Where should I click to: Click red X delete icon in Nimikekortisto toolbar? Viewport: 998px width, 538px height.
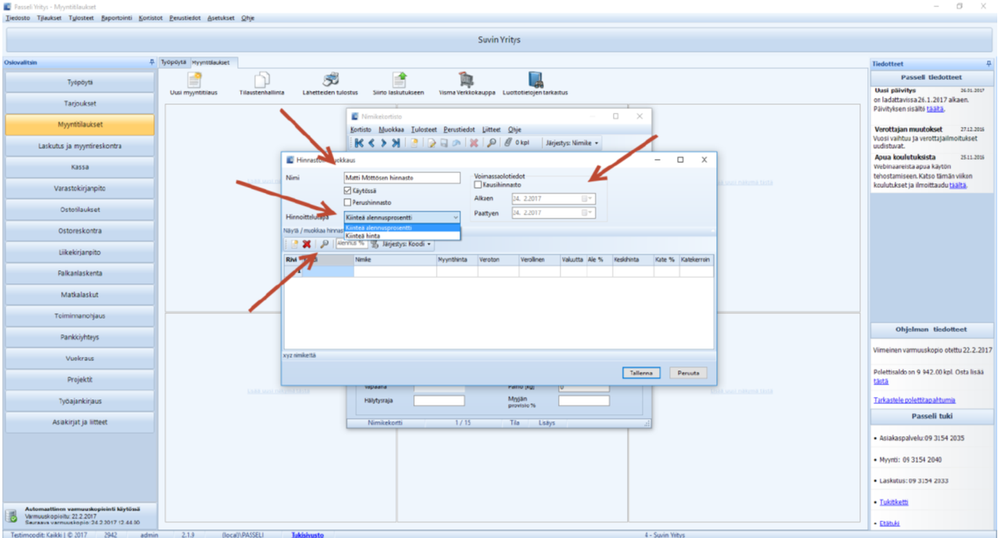(x=474, y=143)
